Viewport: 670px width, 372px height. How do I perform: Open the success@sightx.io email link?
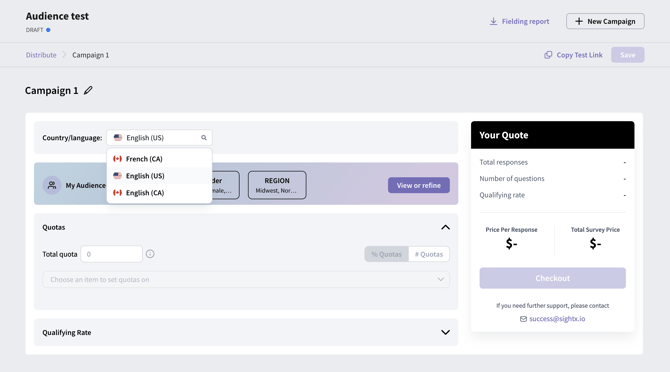[557, 319]
